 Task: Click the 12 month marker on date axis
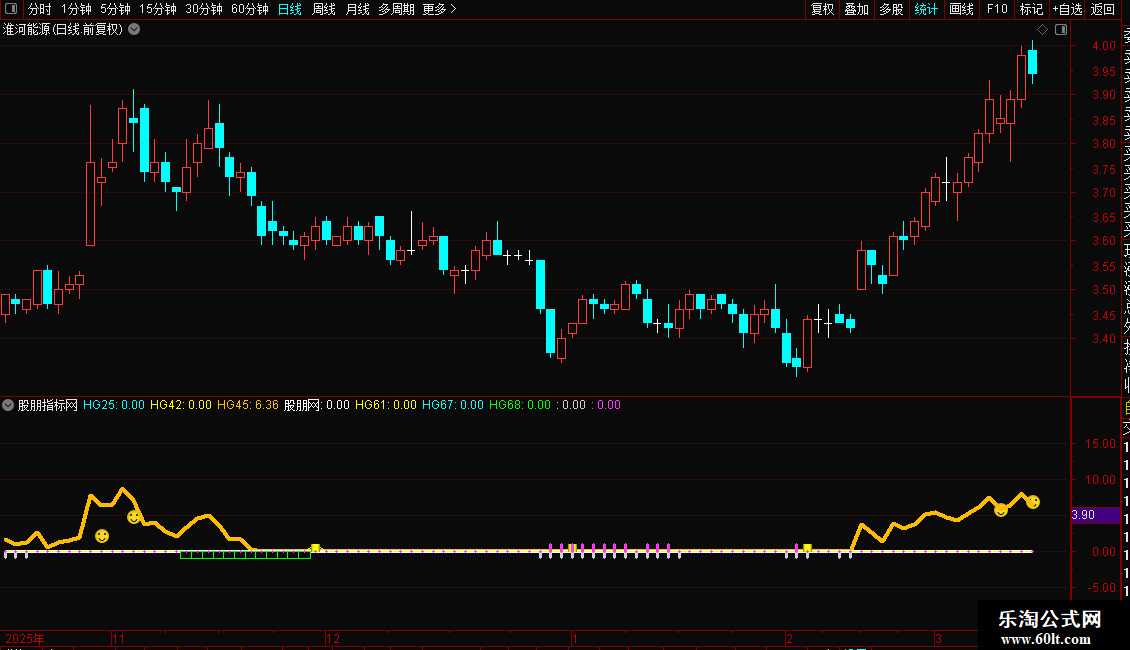333,638
